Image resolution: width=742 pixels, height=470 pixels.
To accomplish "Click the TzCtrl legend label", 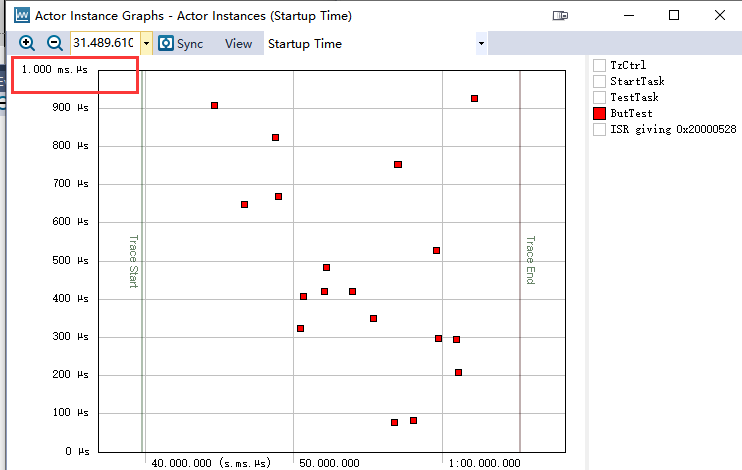I will point(628,65).
